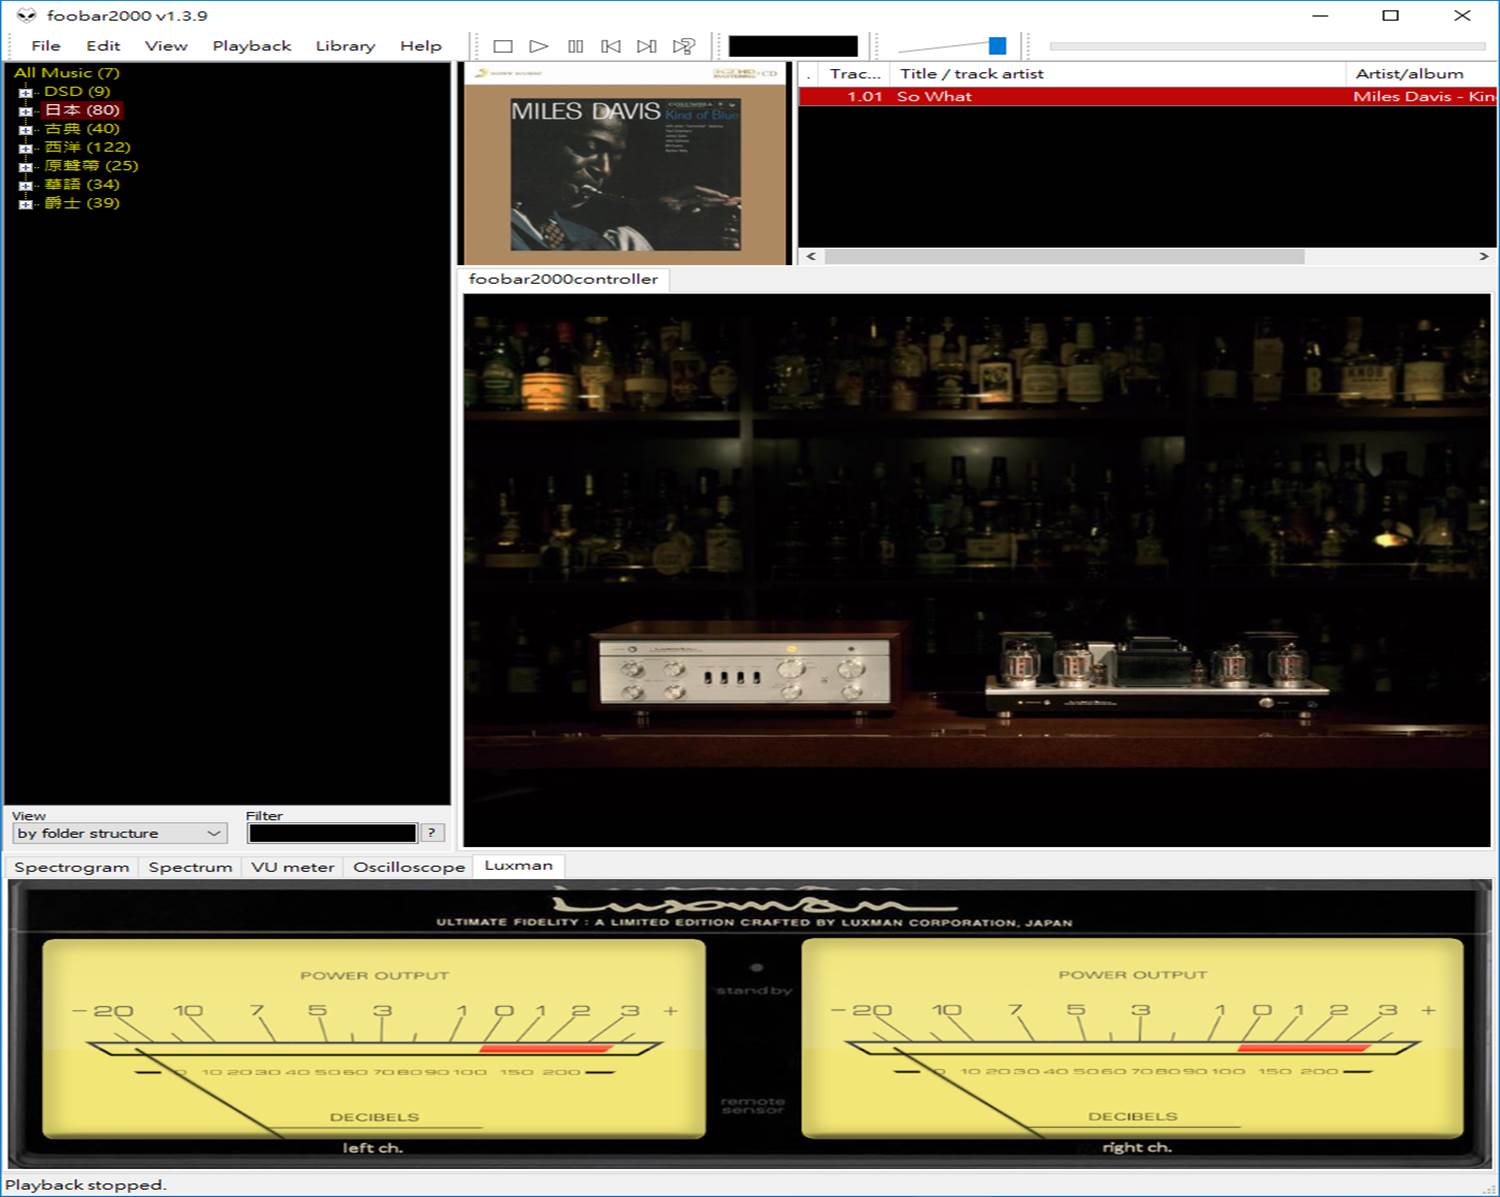Select the Luxman tab
Viewport: 1500px width, 1197px height.
(518, 866)
